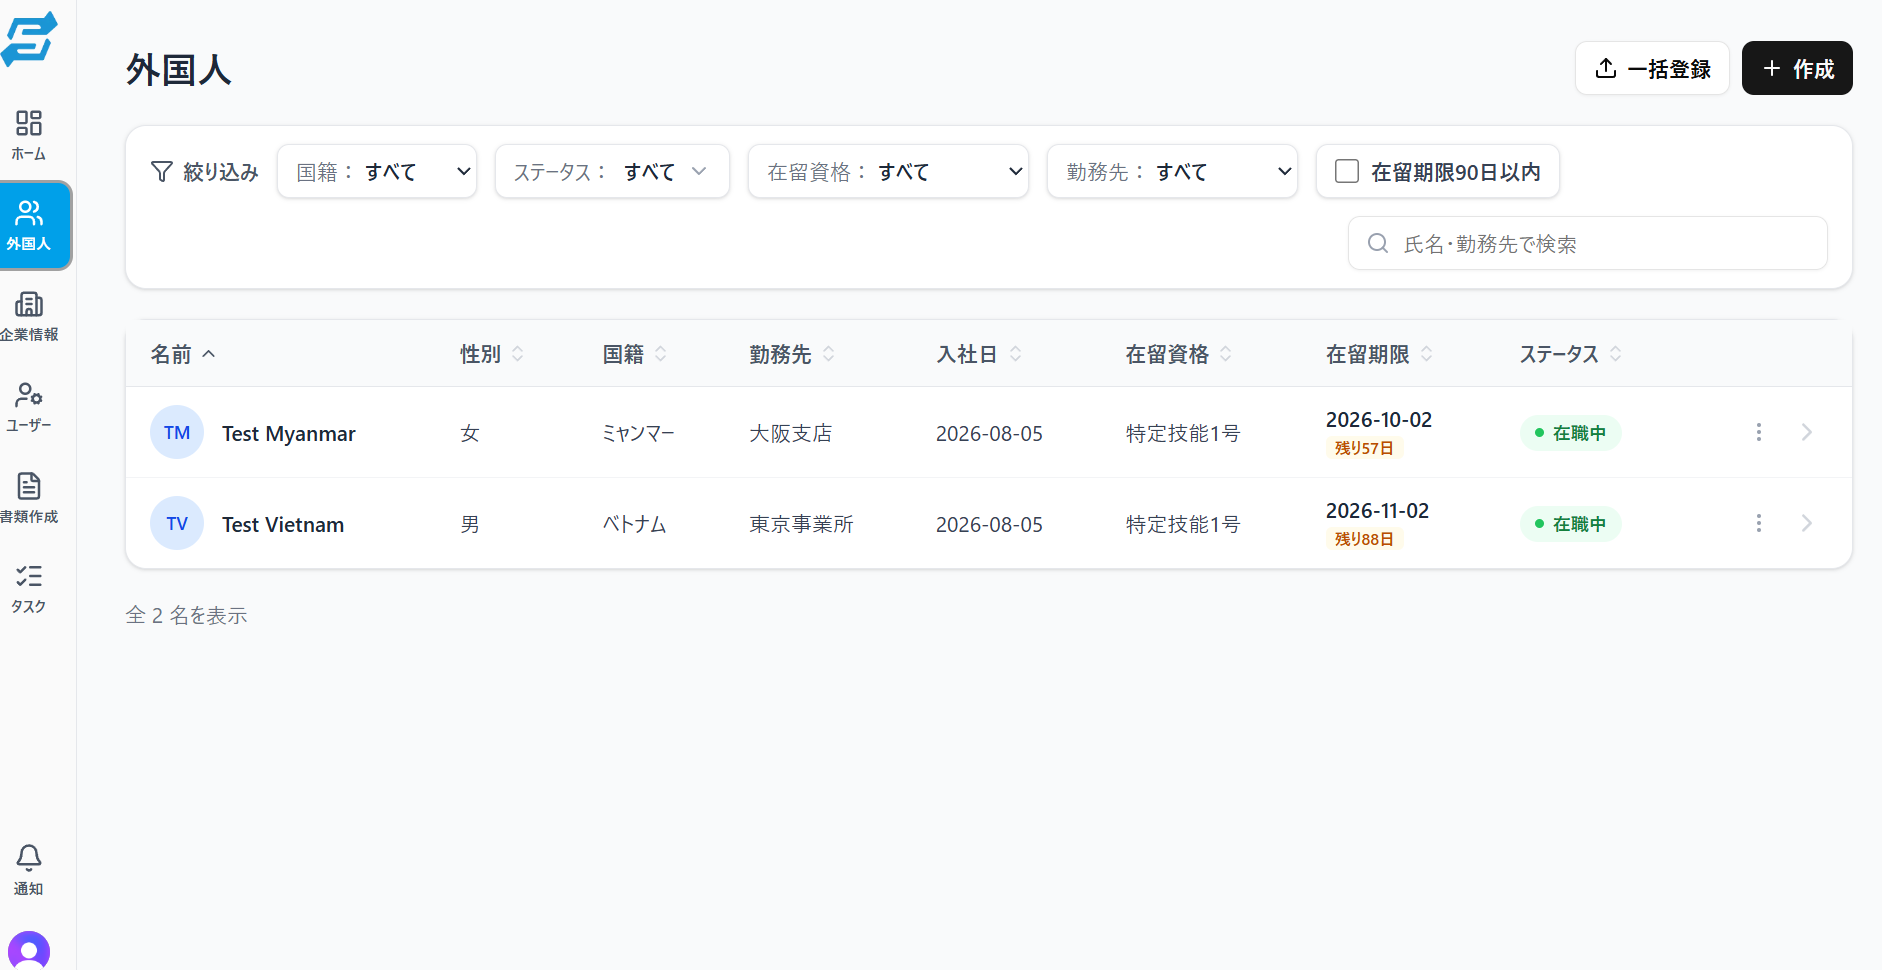
Task: Click the 大阪支店 cell
Action: click(x=791, y=433)
